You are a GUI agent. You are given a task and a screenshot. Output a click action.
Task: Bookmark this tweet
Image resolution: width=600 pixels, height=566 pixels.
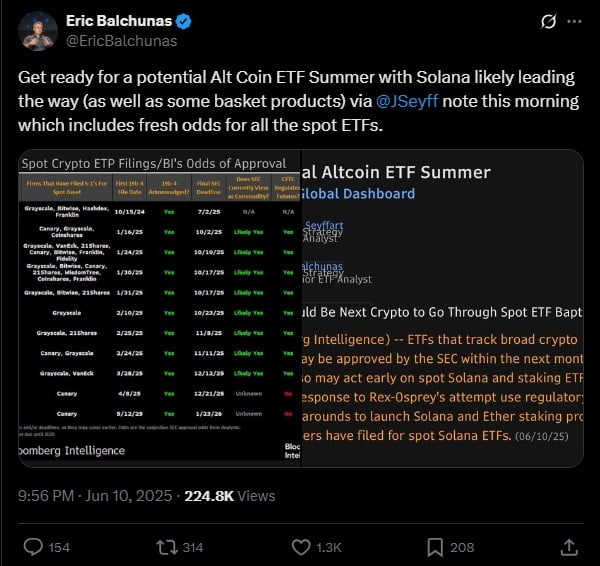pos(436,547)
